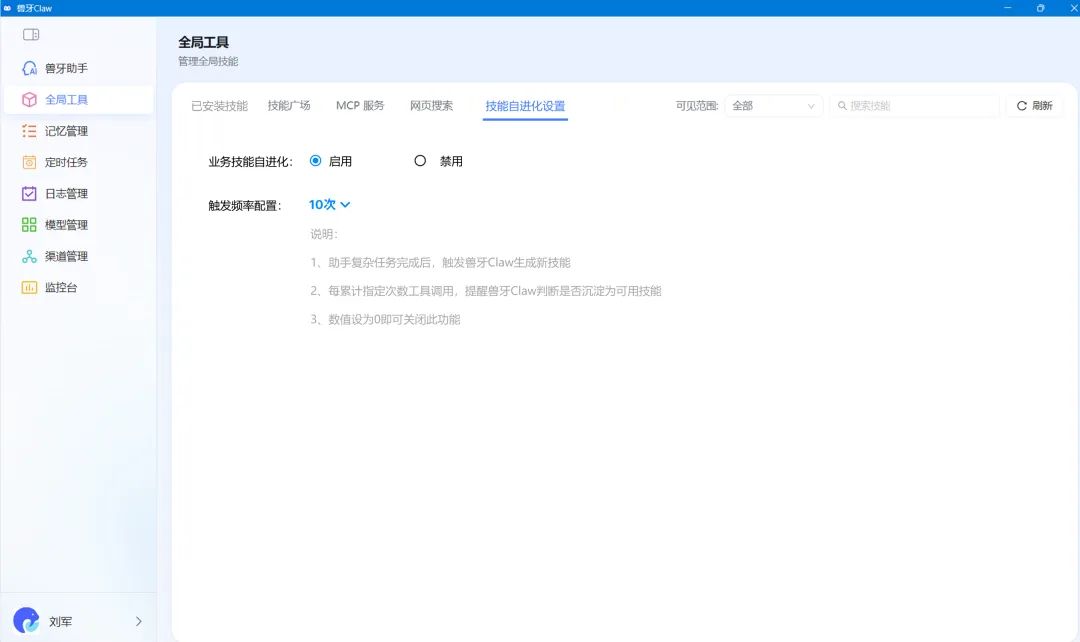Switch to the 已安装技能 tab
The image size is (1080, 642).
[219, 106]
